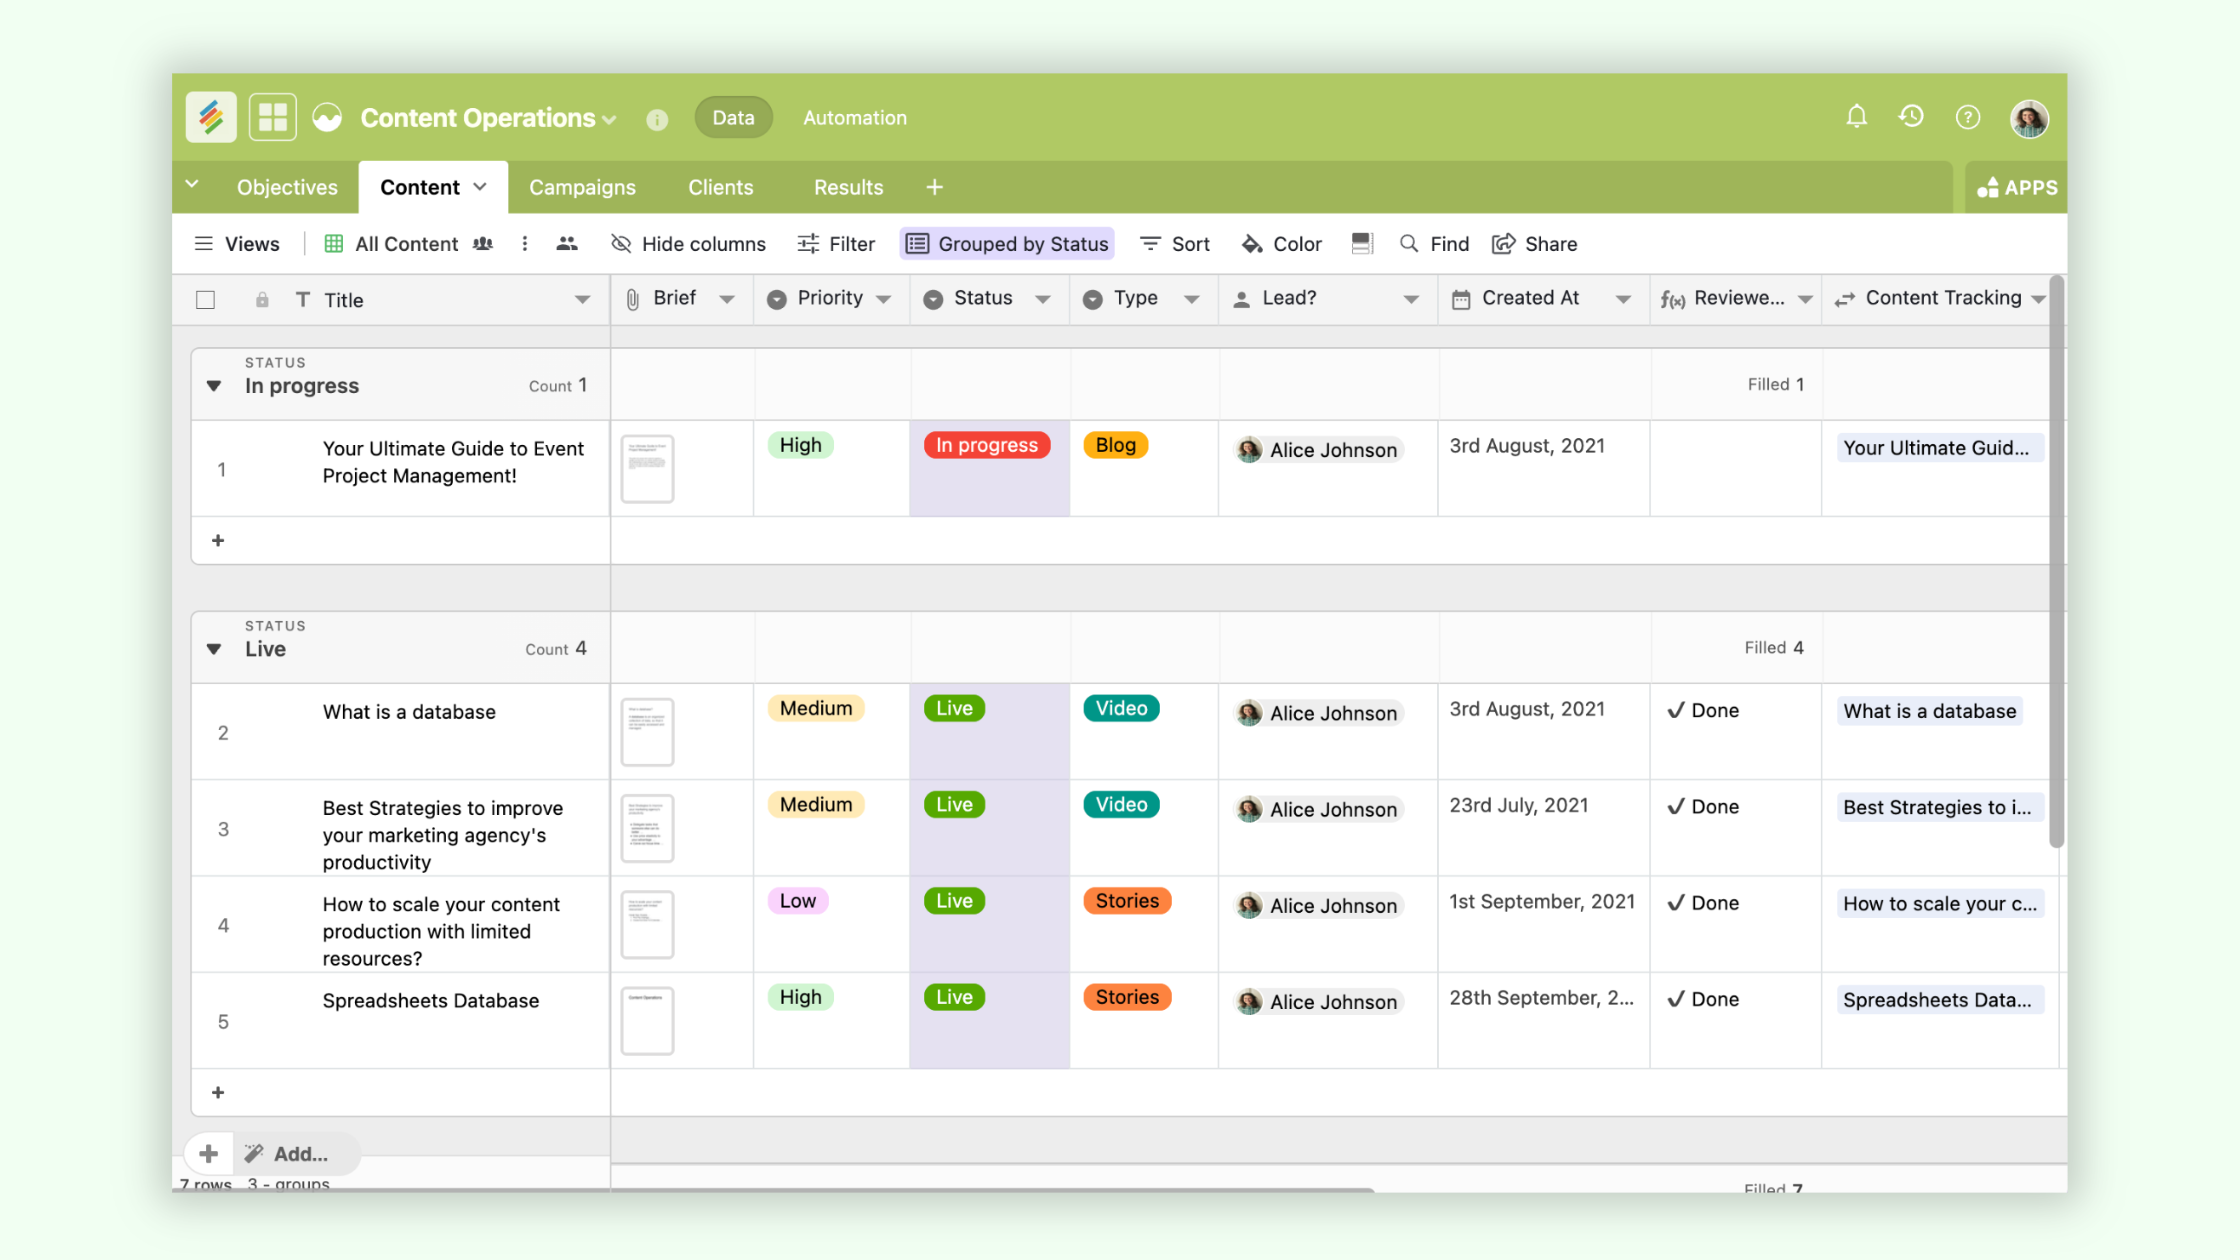Open brief thumbnail for What is a database
This screenshot has width=2240, height=1260.
tap(647, 731)
